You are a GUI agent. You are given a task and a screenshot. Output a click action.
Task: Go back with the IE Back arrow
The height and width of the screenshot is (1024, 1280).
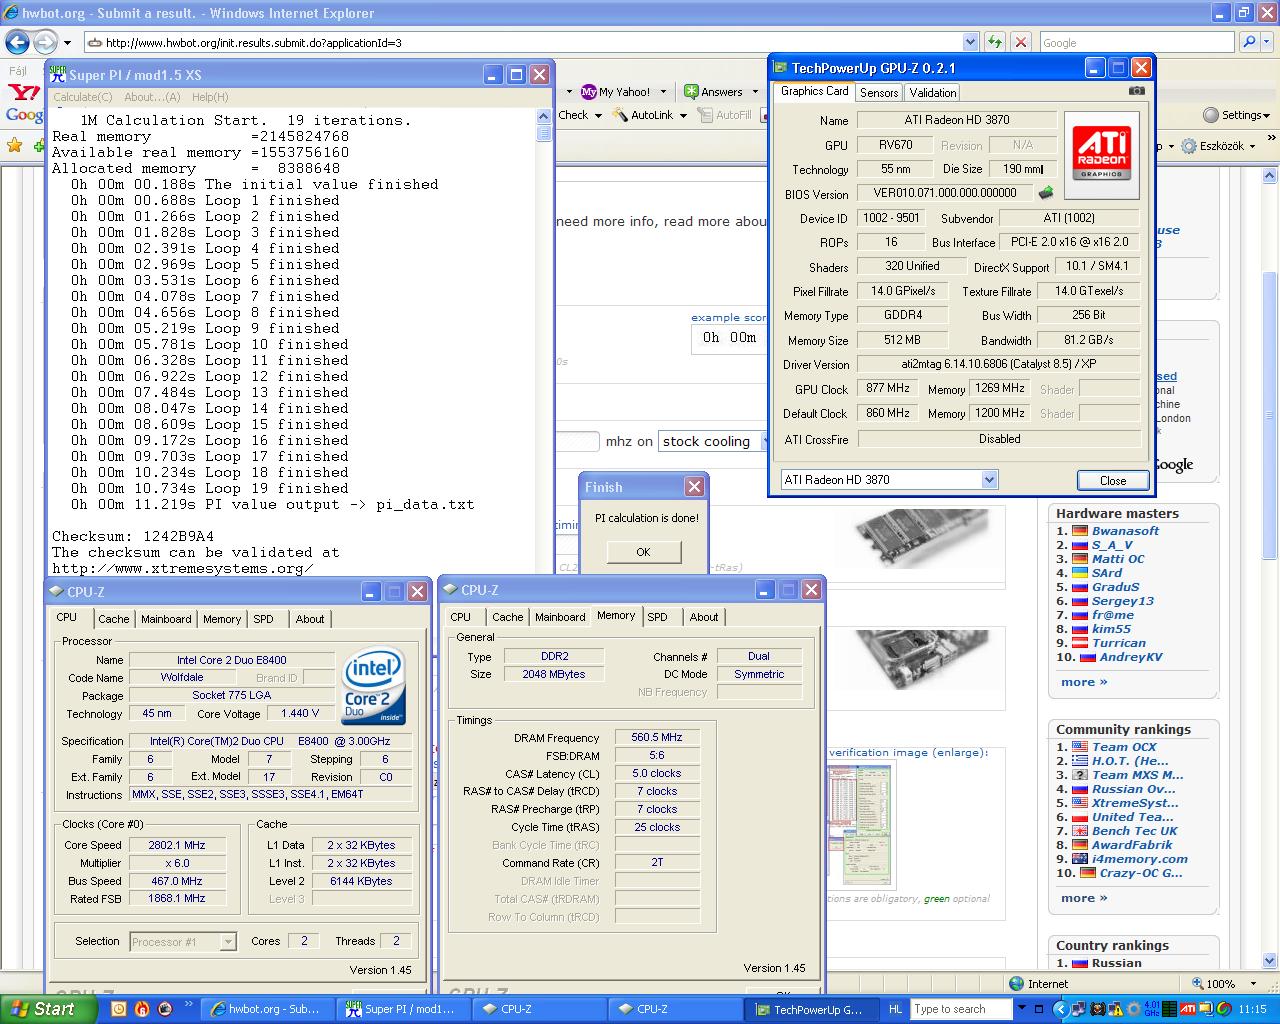pos(17,42)
